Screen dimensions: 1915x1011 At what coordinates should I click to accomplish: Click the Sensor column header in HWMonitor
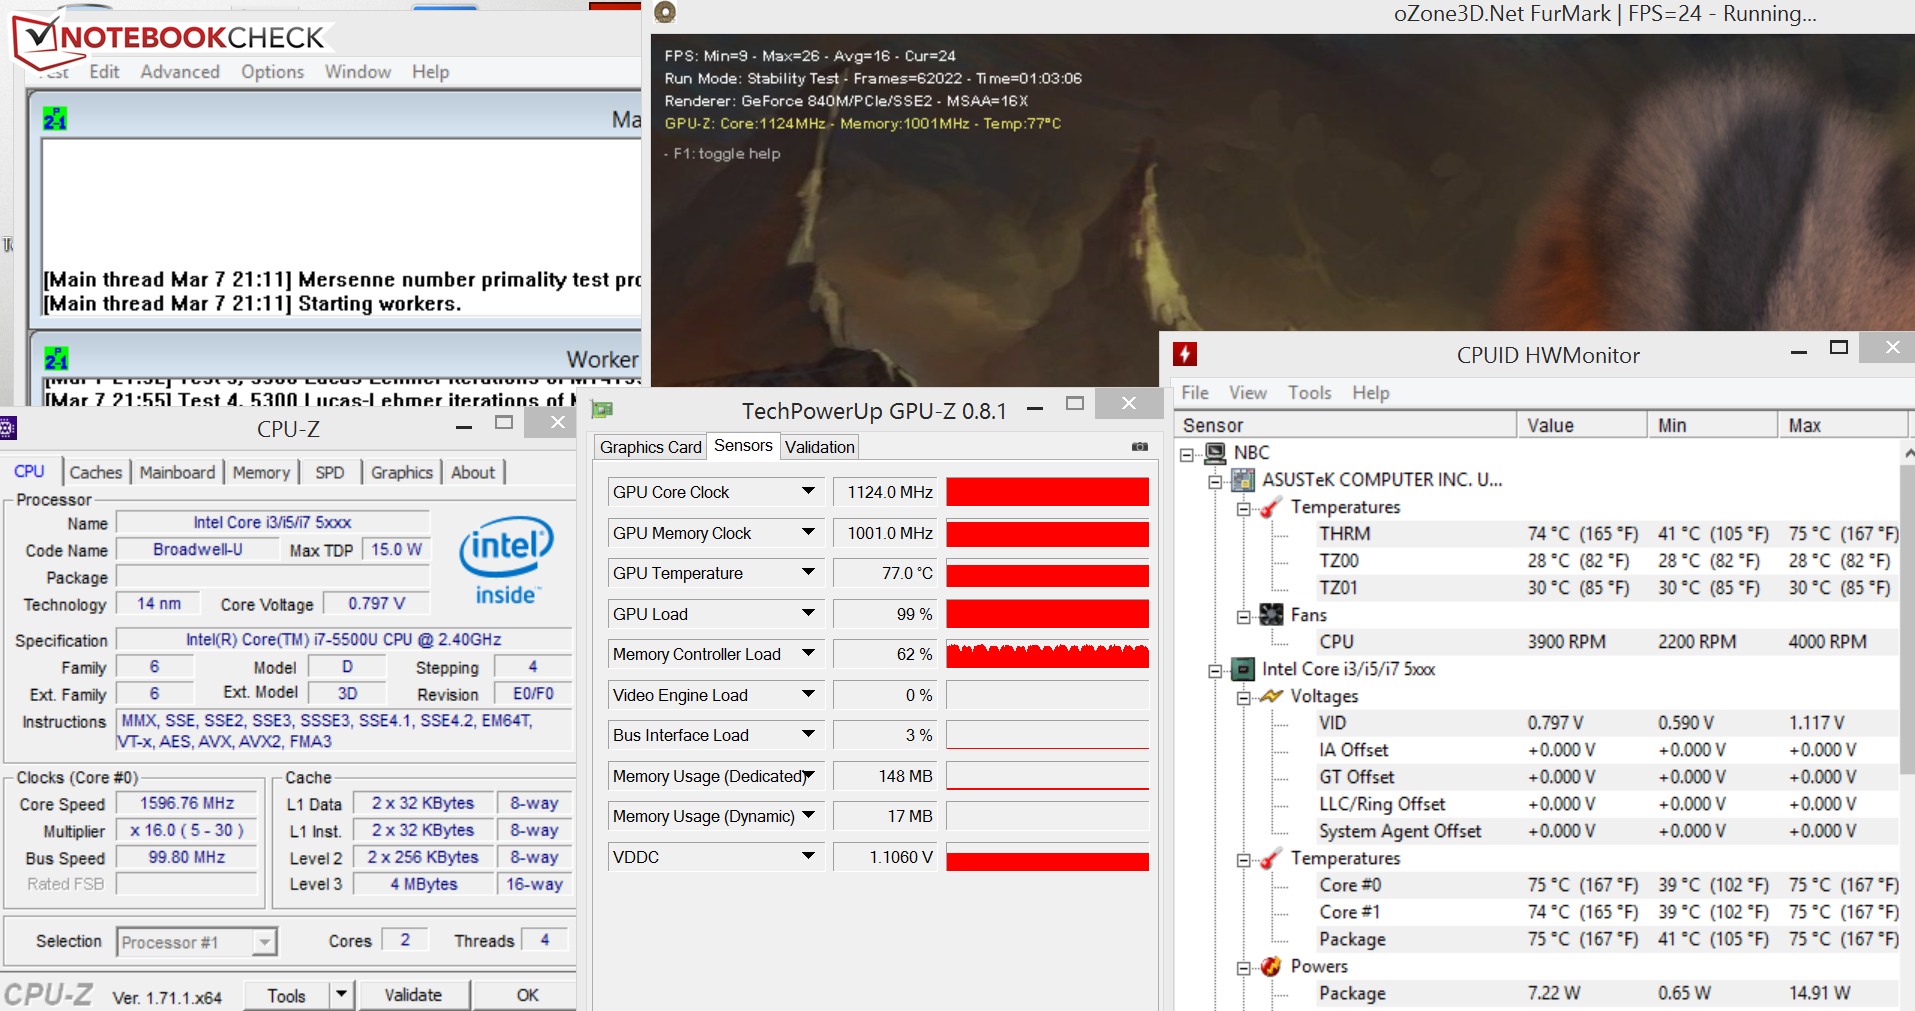pos(1345,425)
